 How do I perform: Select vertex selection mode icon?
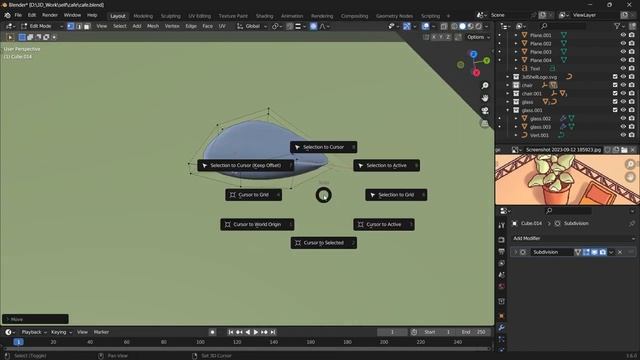pos(71,26)
